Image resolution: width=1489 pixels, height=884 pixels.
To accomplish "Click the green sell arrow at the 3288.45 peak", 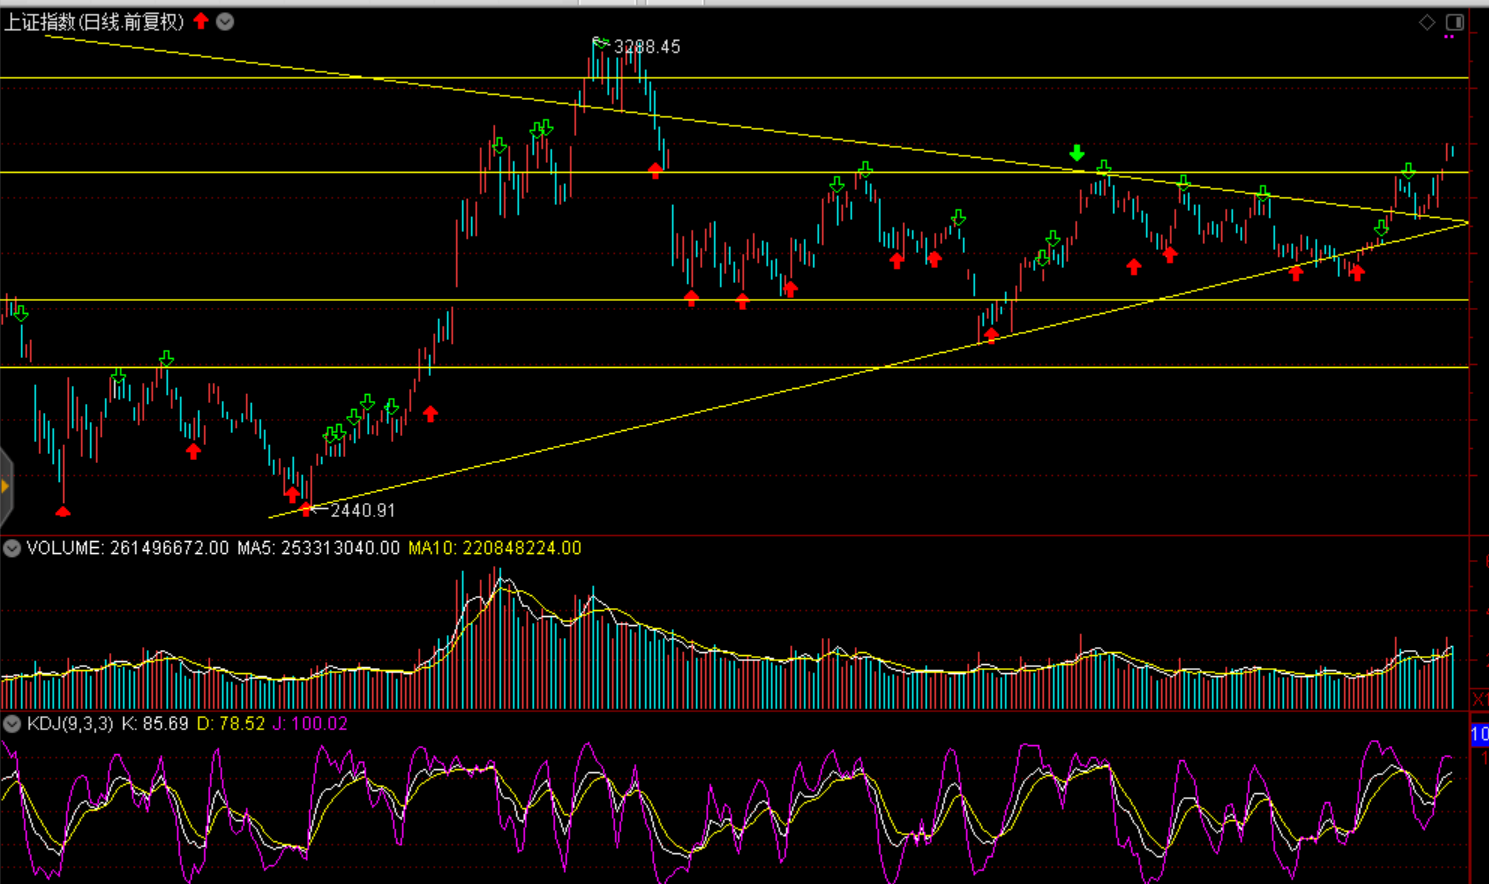I will [600, 42].
